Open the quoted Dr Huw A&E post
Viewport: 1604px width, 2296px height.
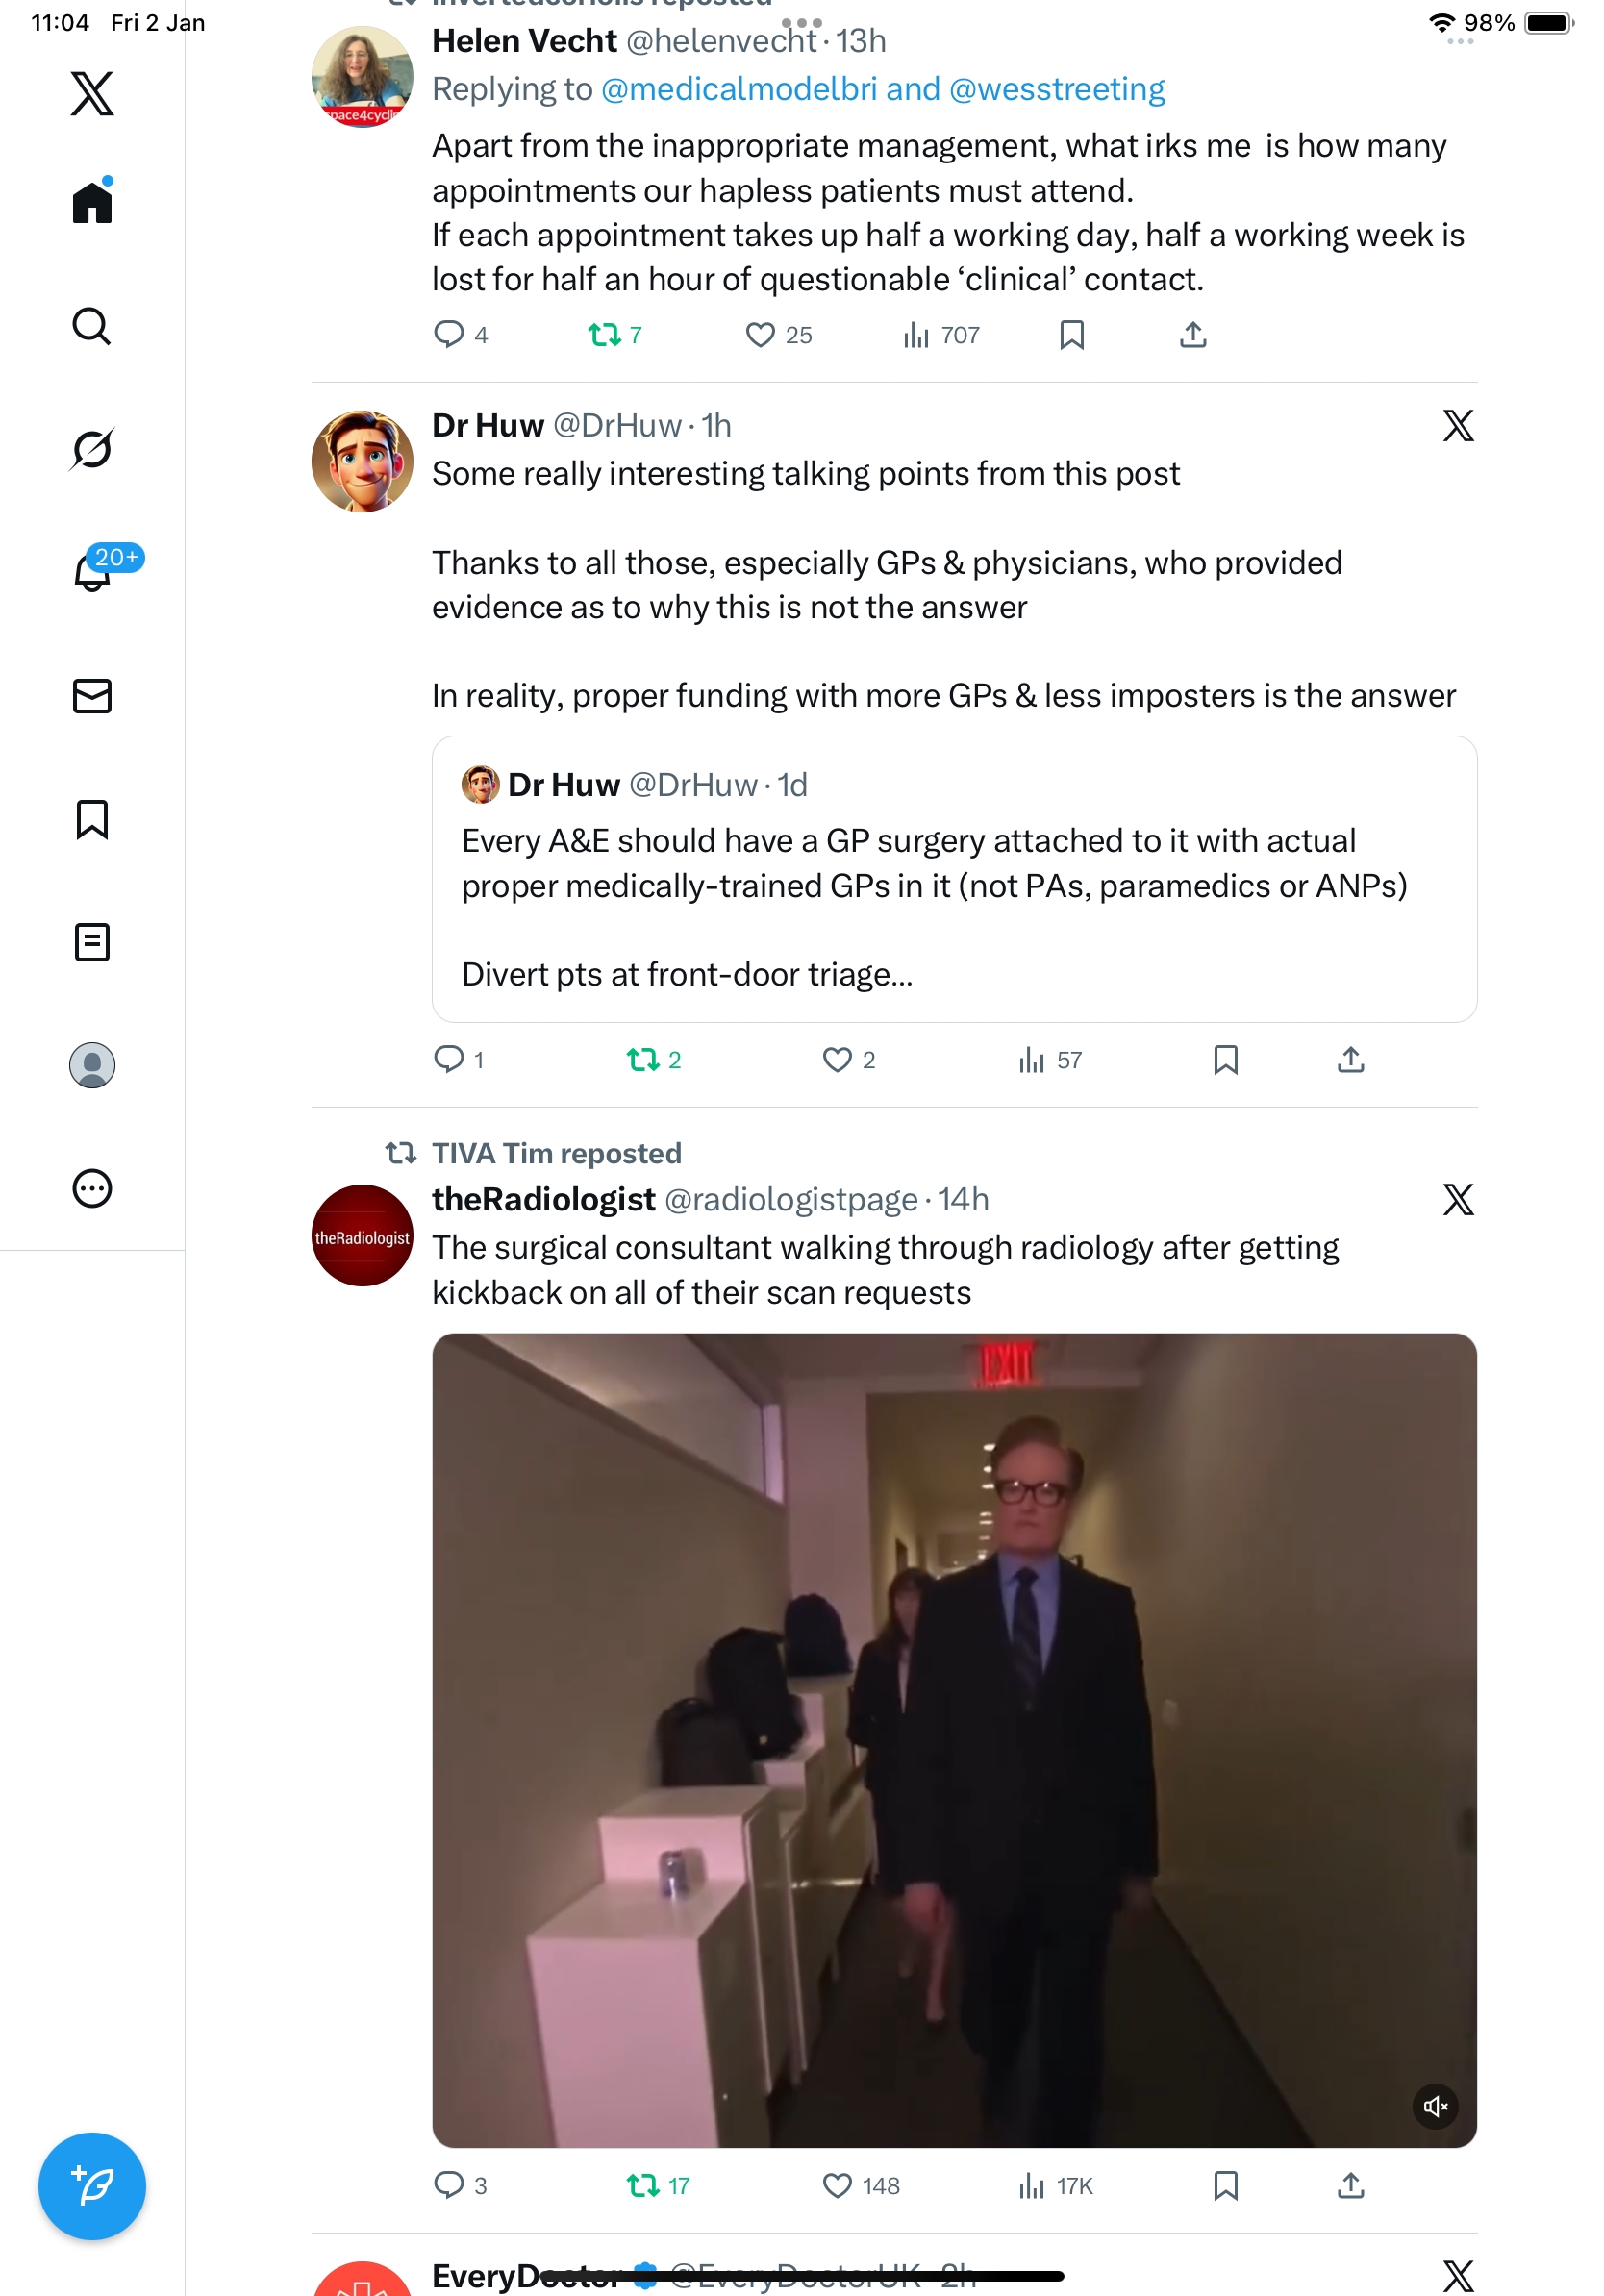953,879
